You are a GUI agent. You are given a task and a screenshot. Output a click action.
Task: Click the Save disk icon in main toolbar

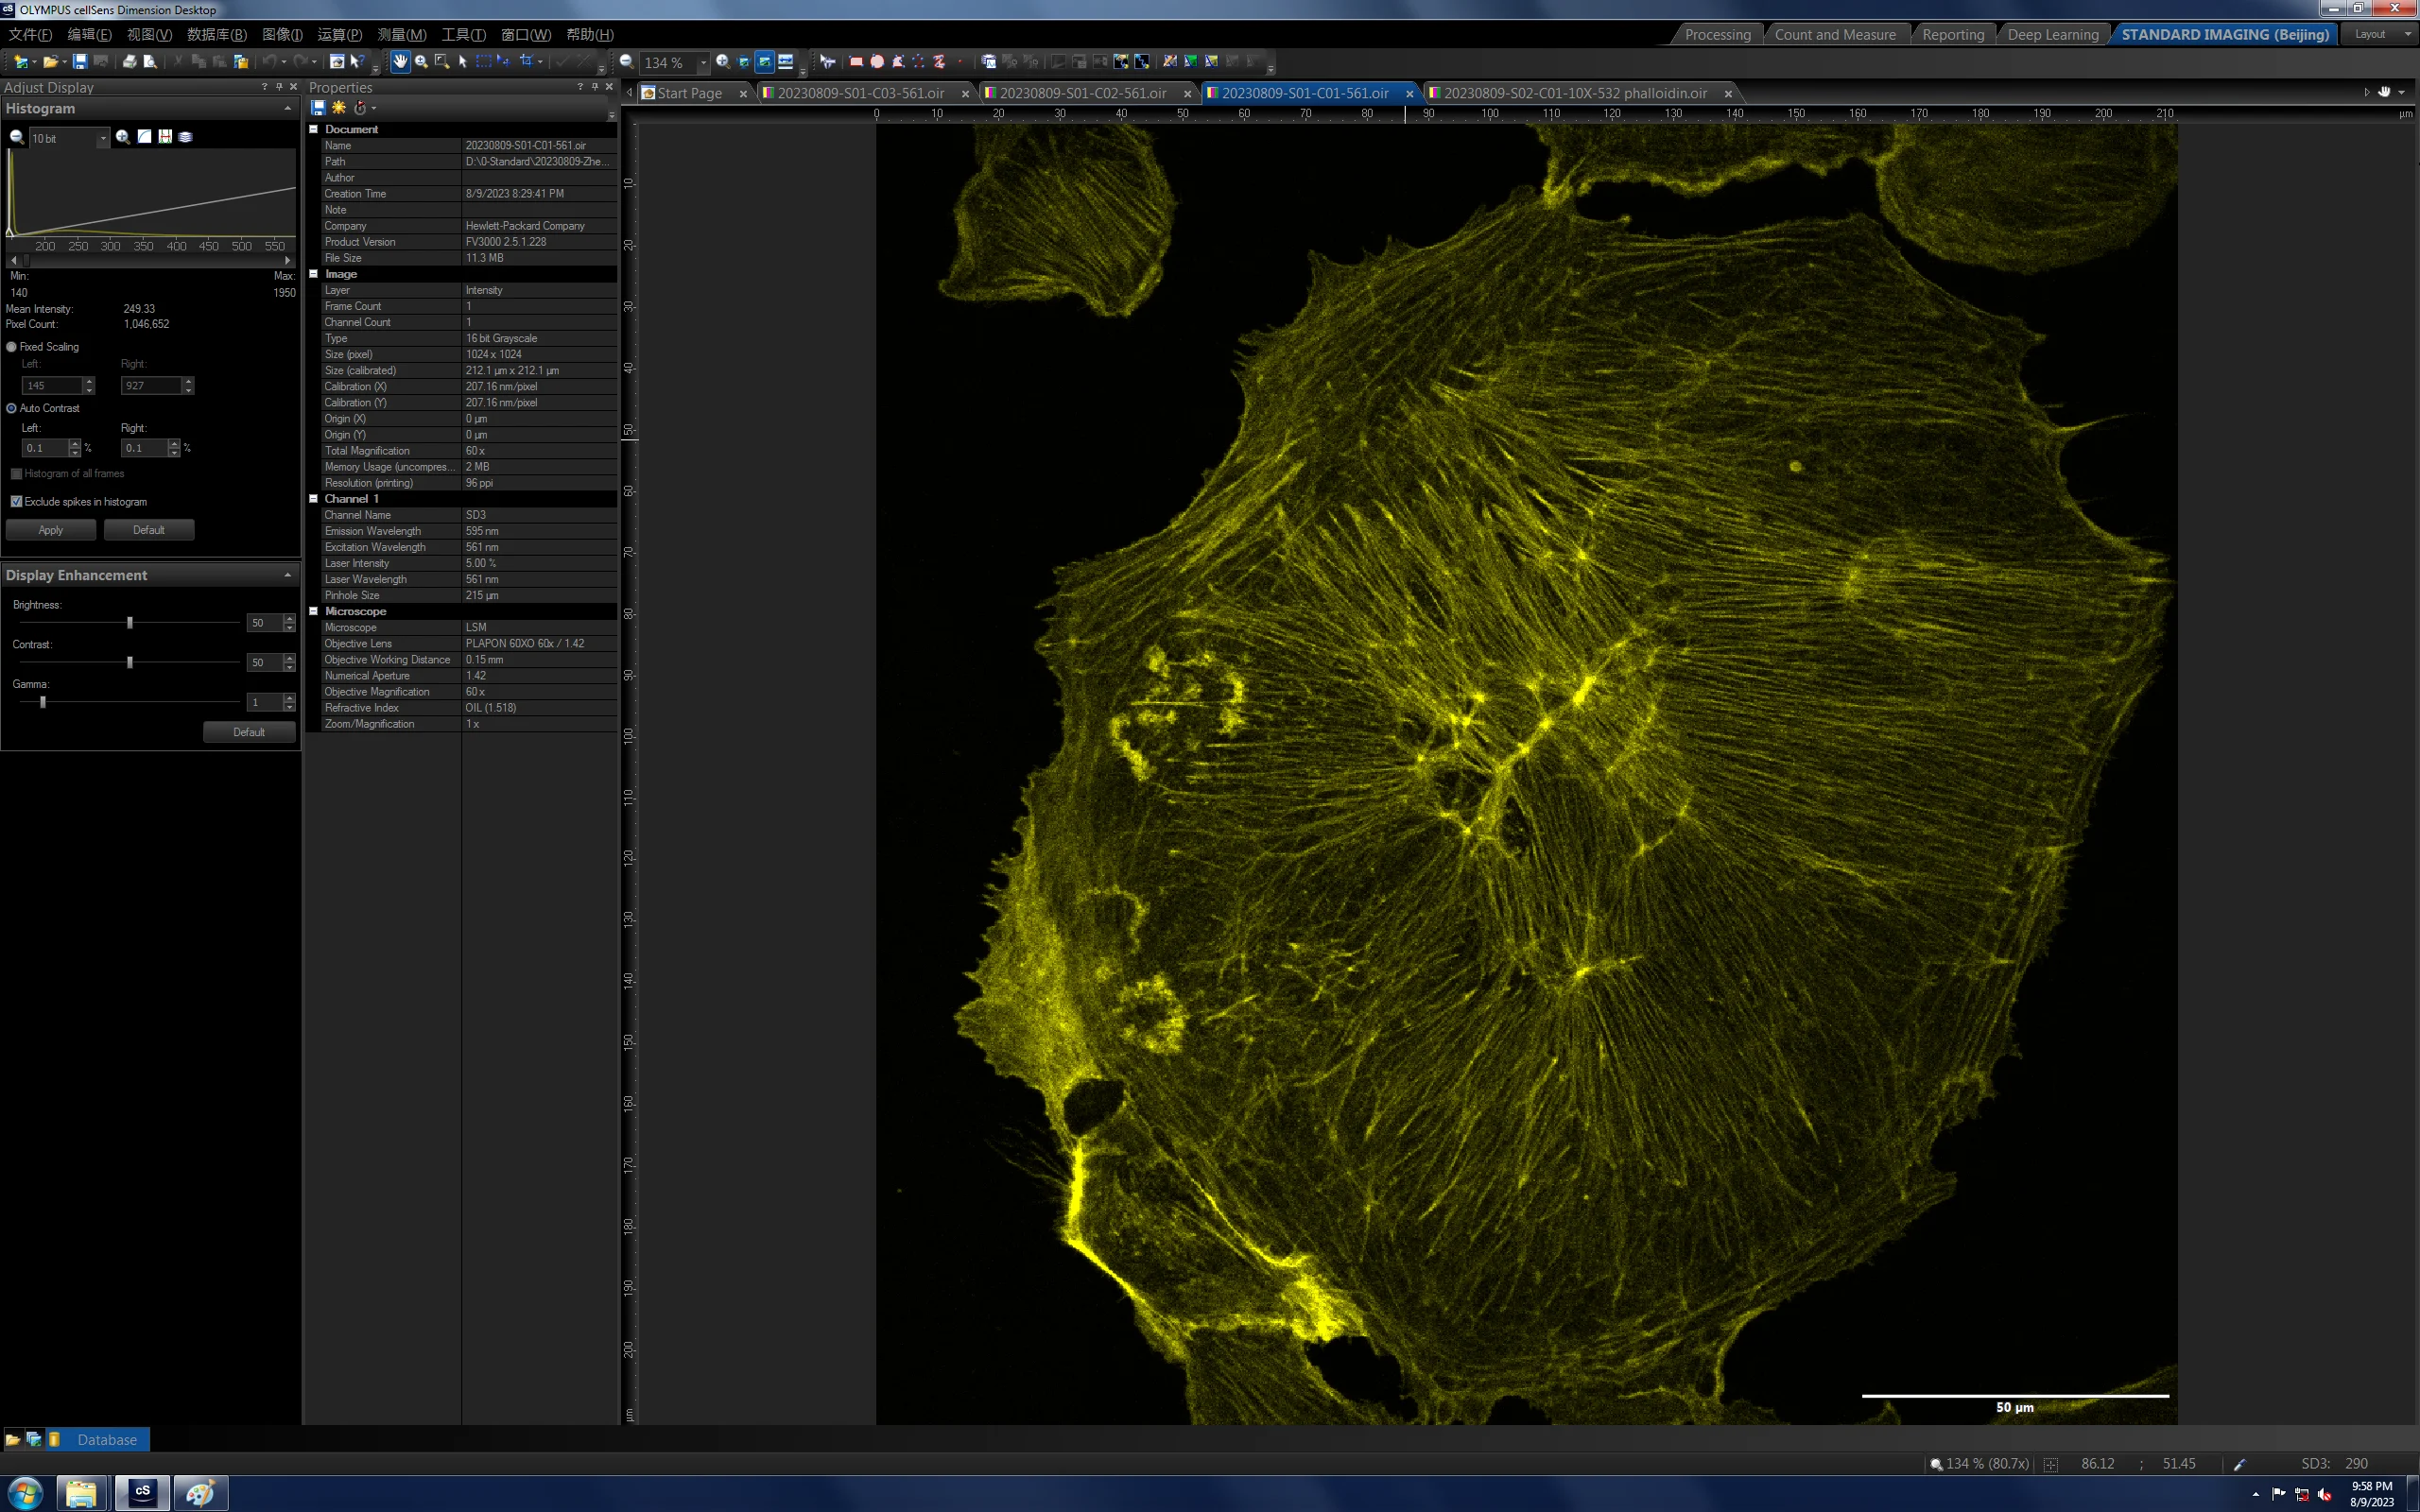pyautogui.click(x=80, y=62)
